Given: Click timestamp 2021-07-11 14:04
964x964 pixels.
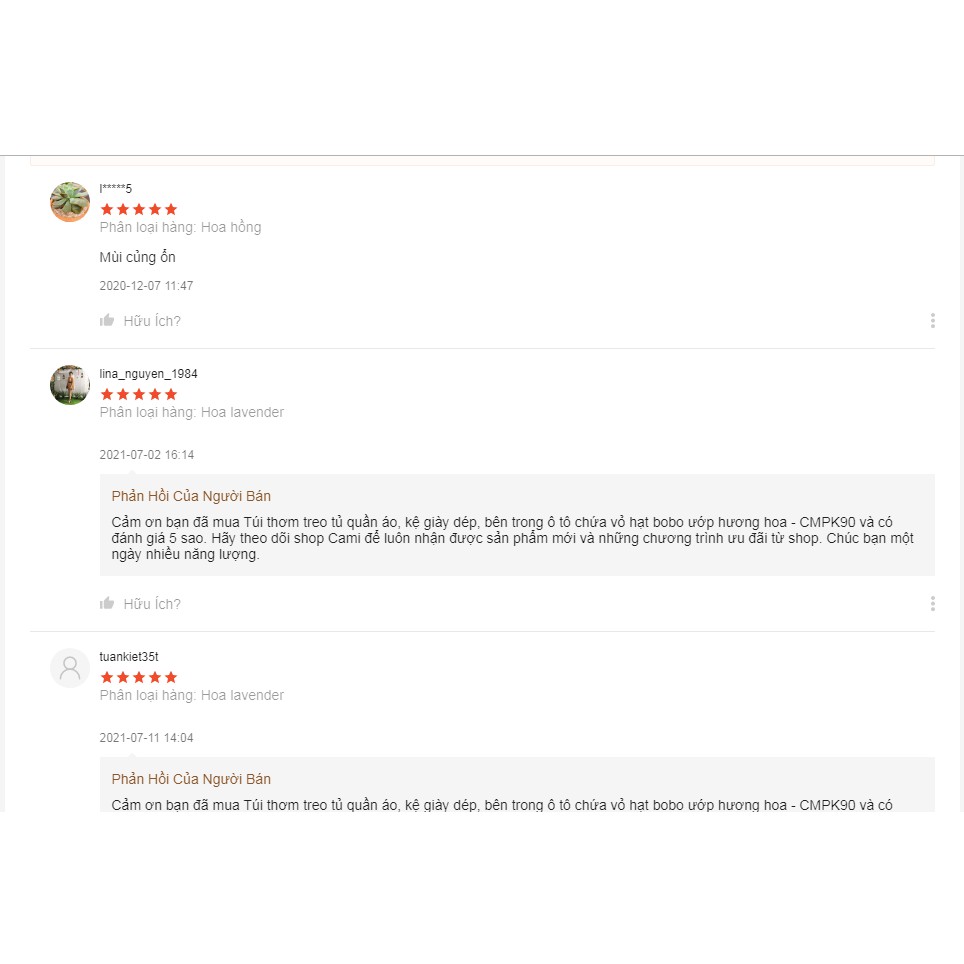Looking at the screenshot, I should tap(147, 738).
